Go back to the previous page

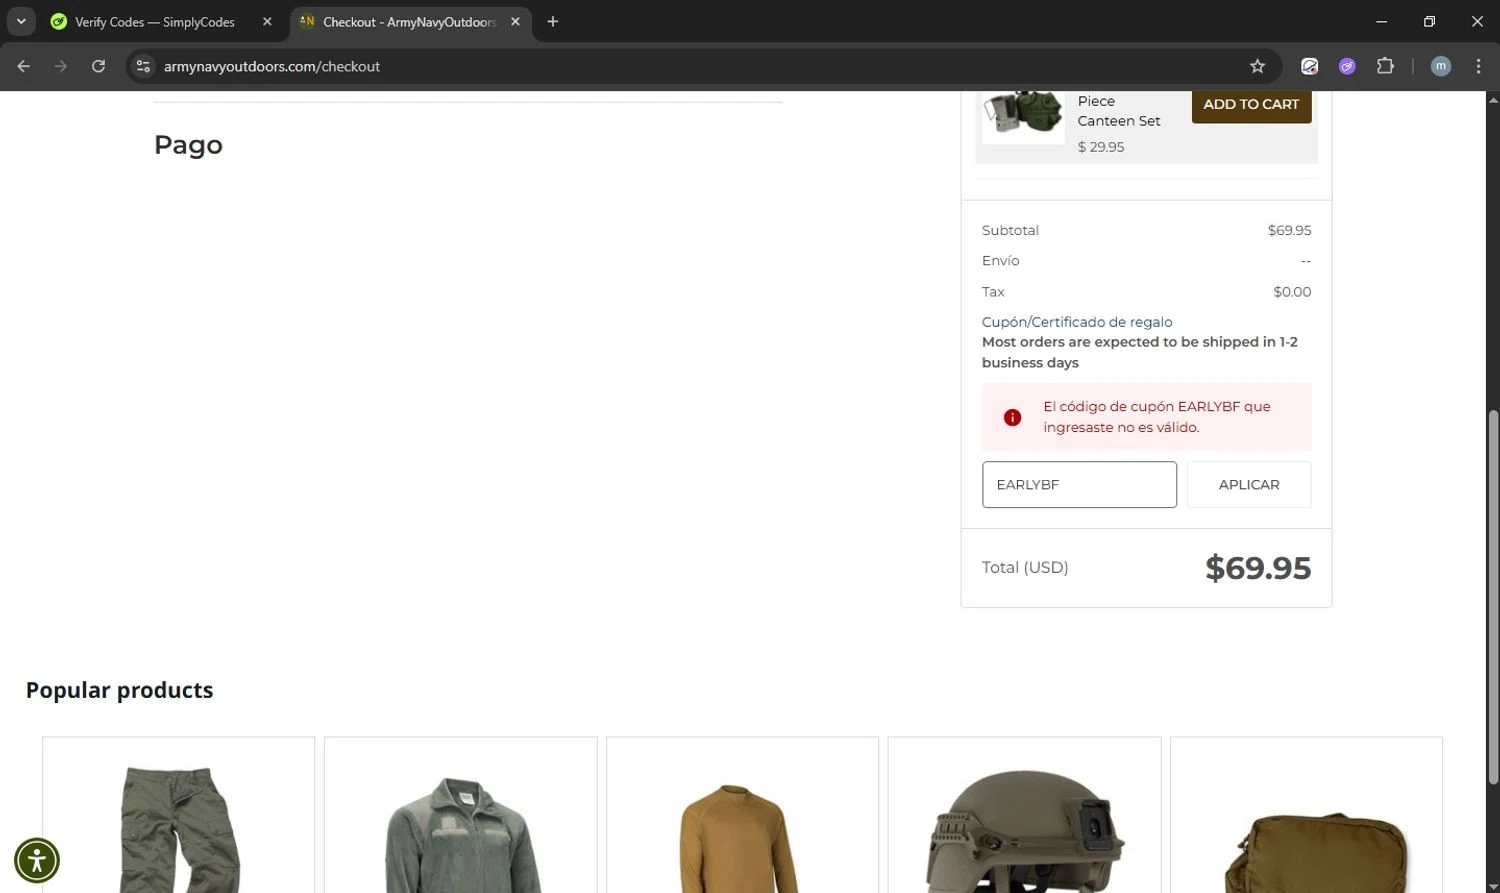tap(24, 66)
